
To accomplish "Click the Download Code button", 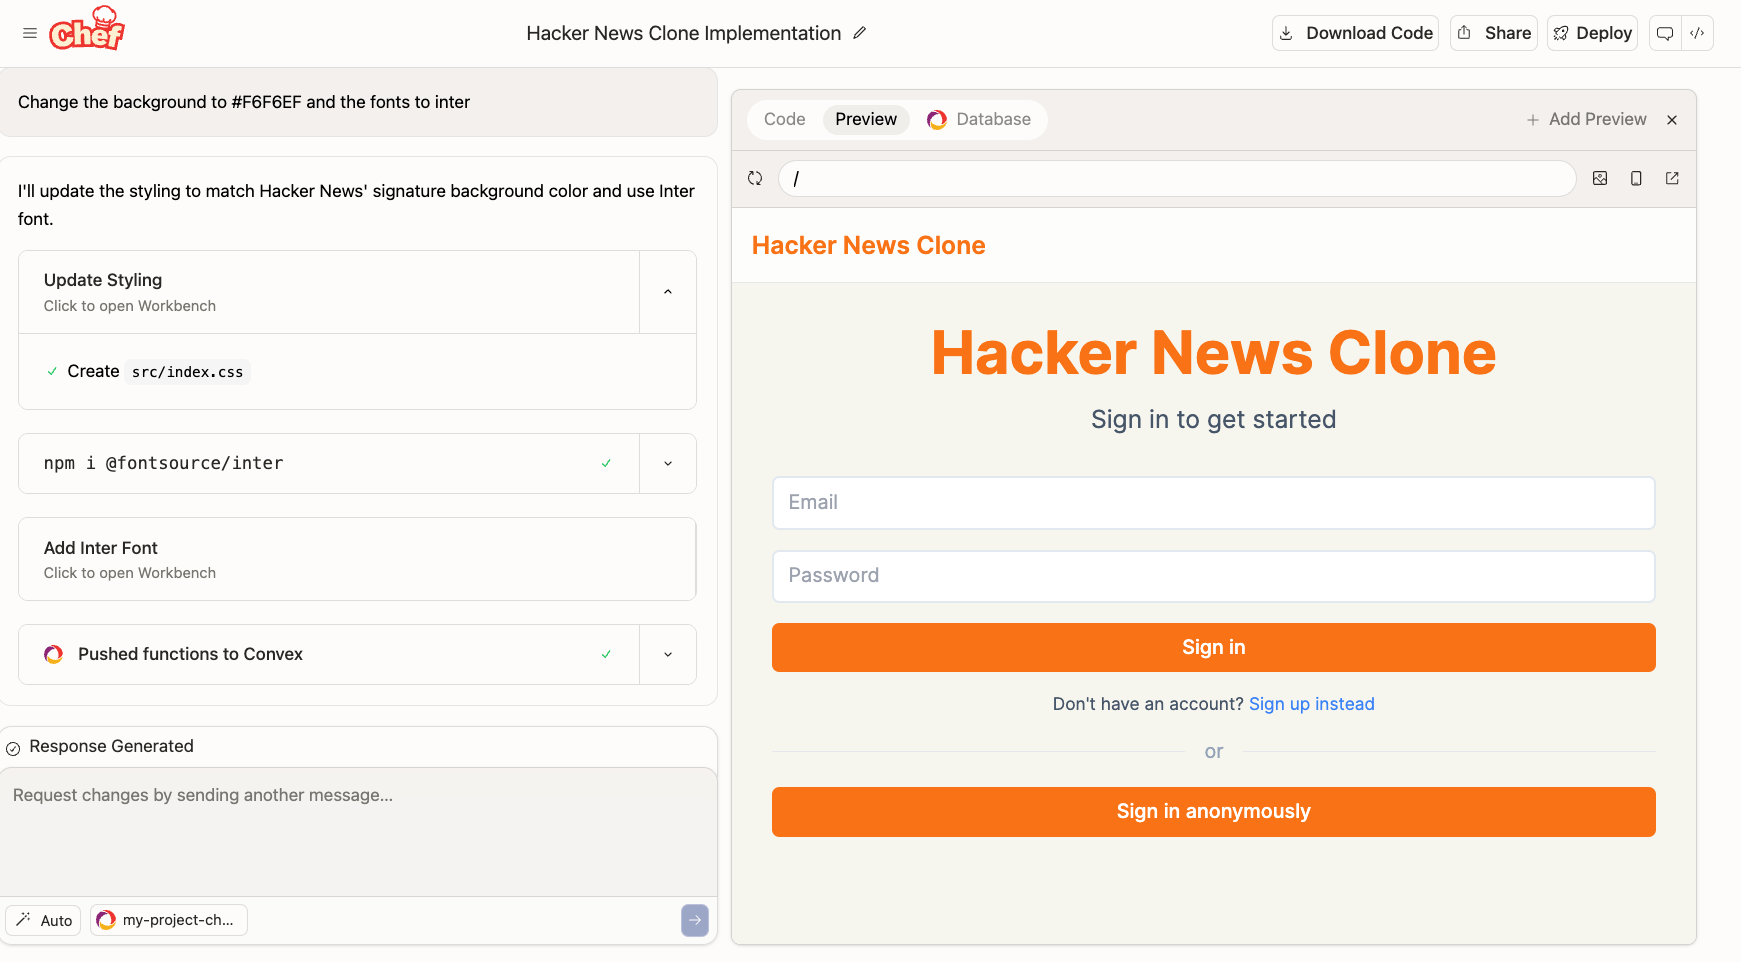I will (x=1355, y=33).
